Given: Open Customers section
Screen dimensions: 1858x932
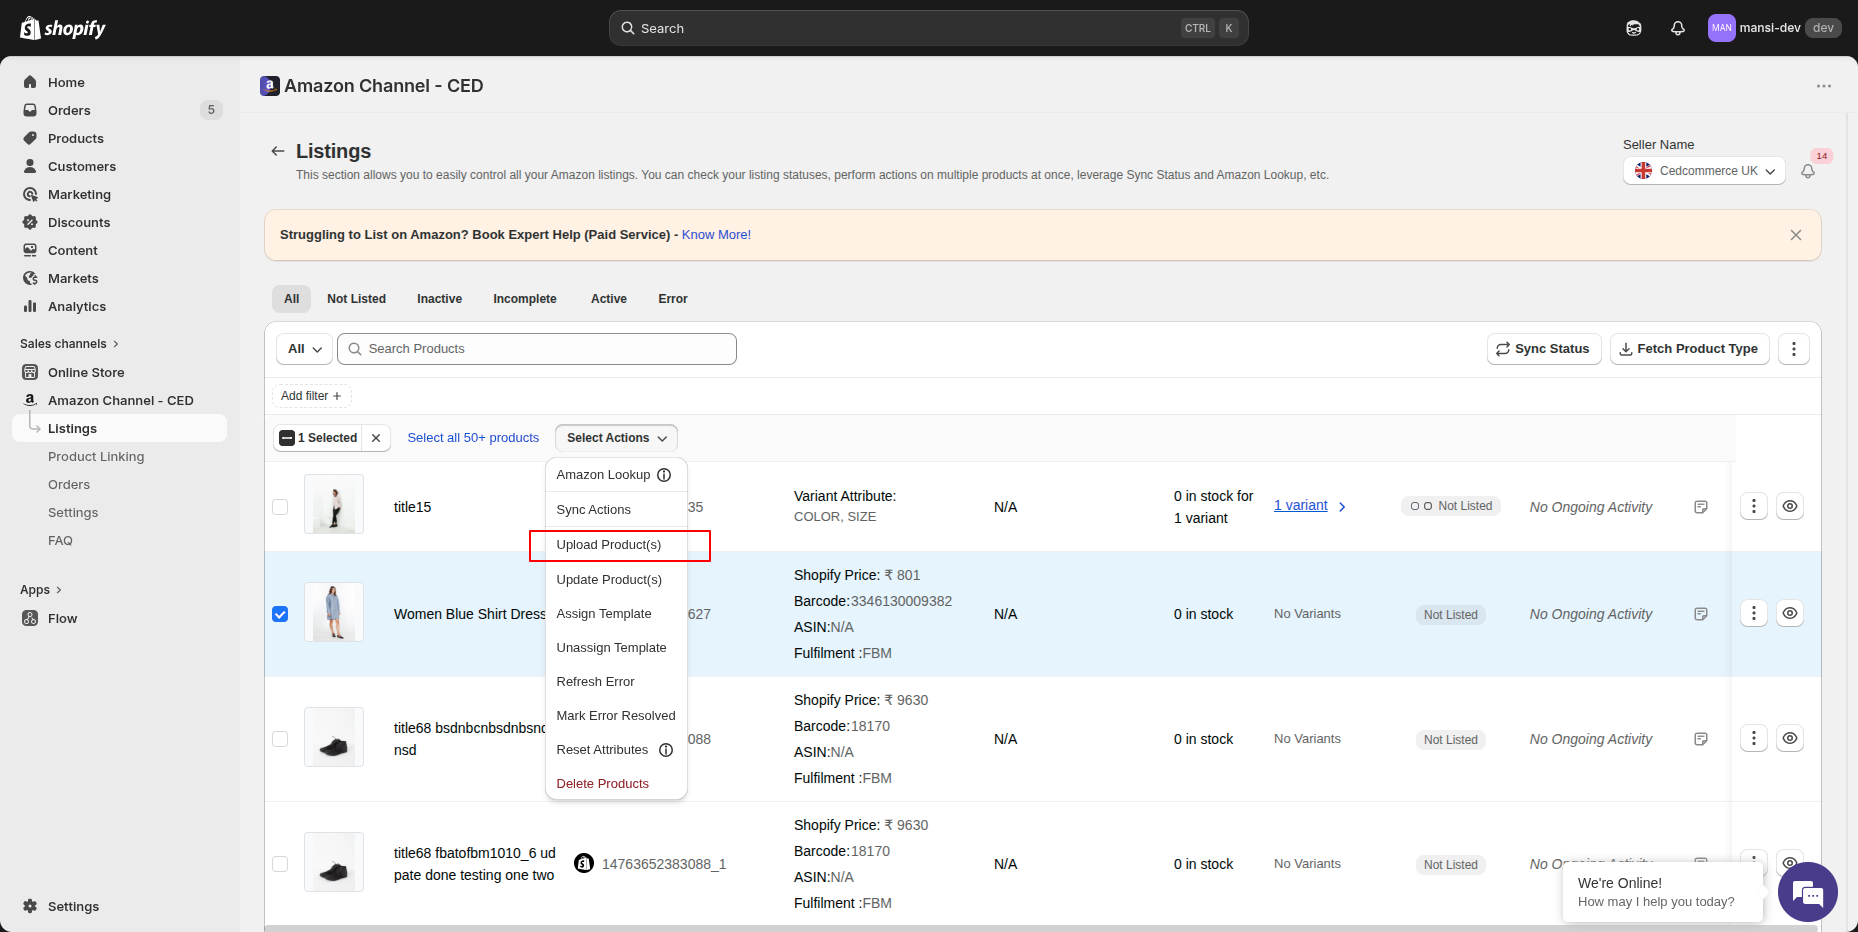Looking at the screenshot, I should tap(82, 166).
